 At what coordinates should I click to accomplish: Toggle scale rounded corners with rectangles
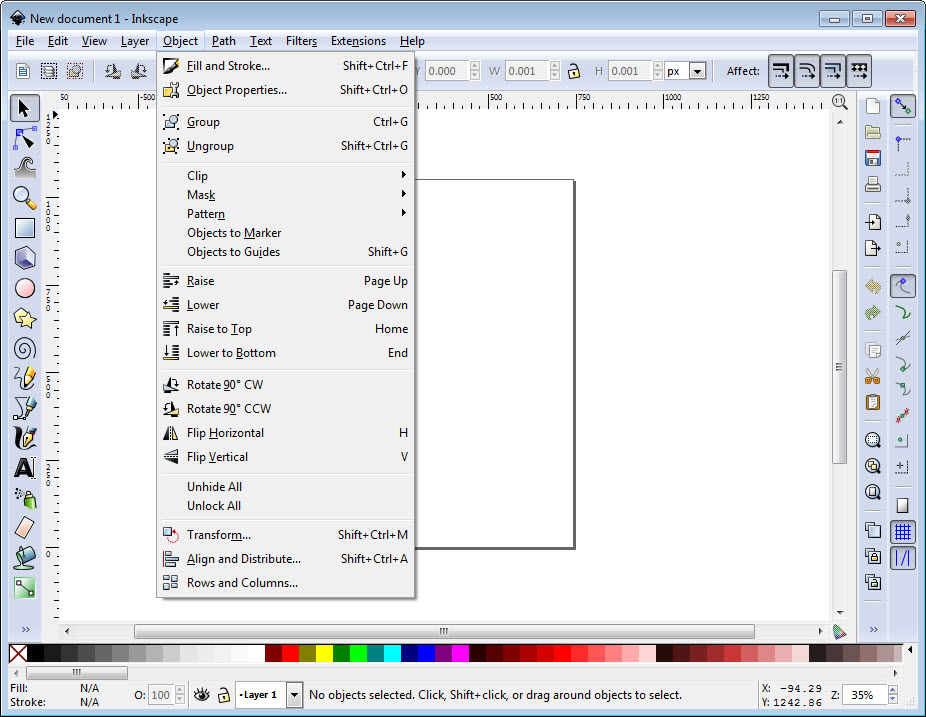click(x=807, y=71)
